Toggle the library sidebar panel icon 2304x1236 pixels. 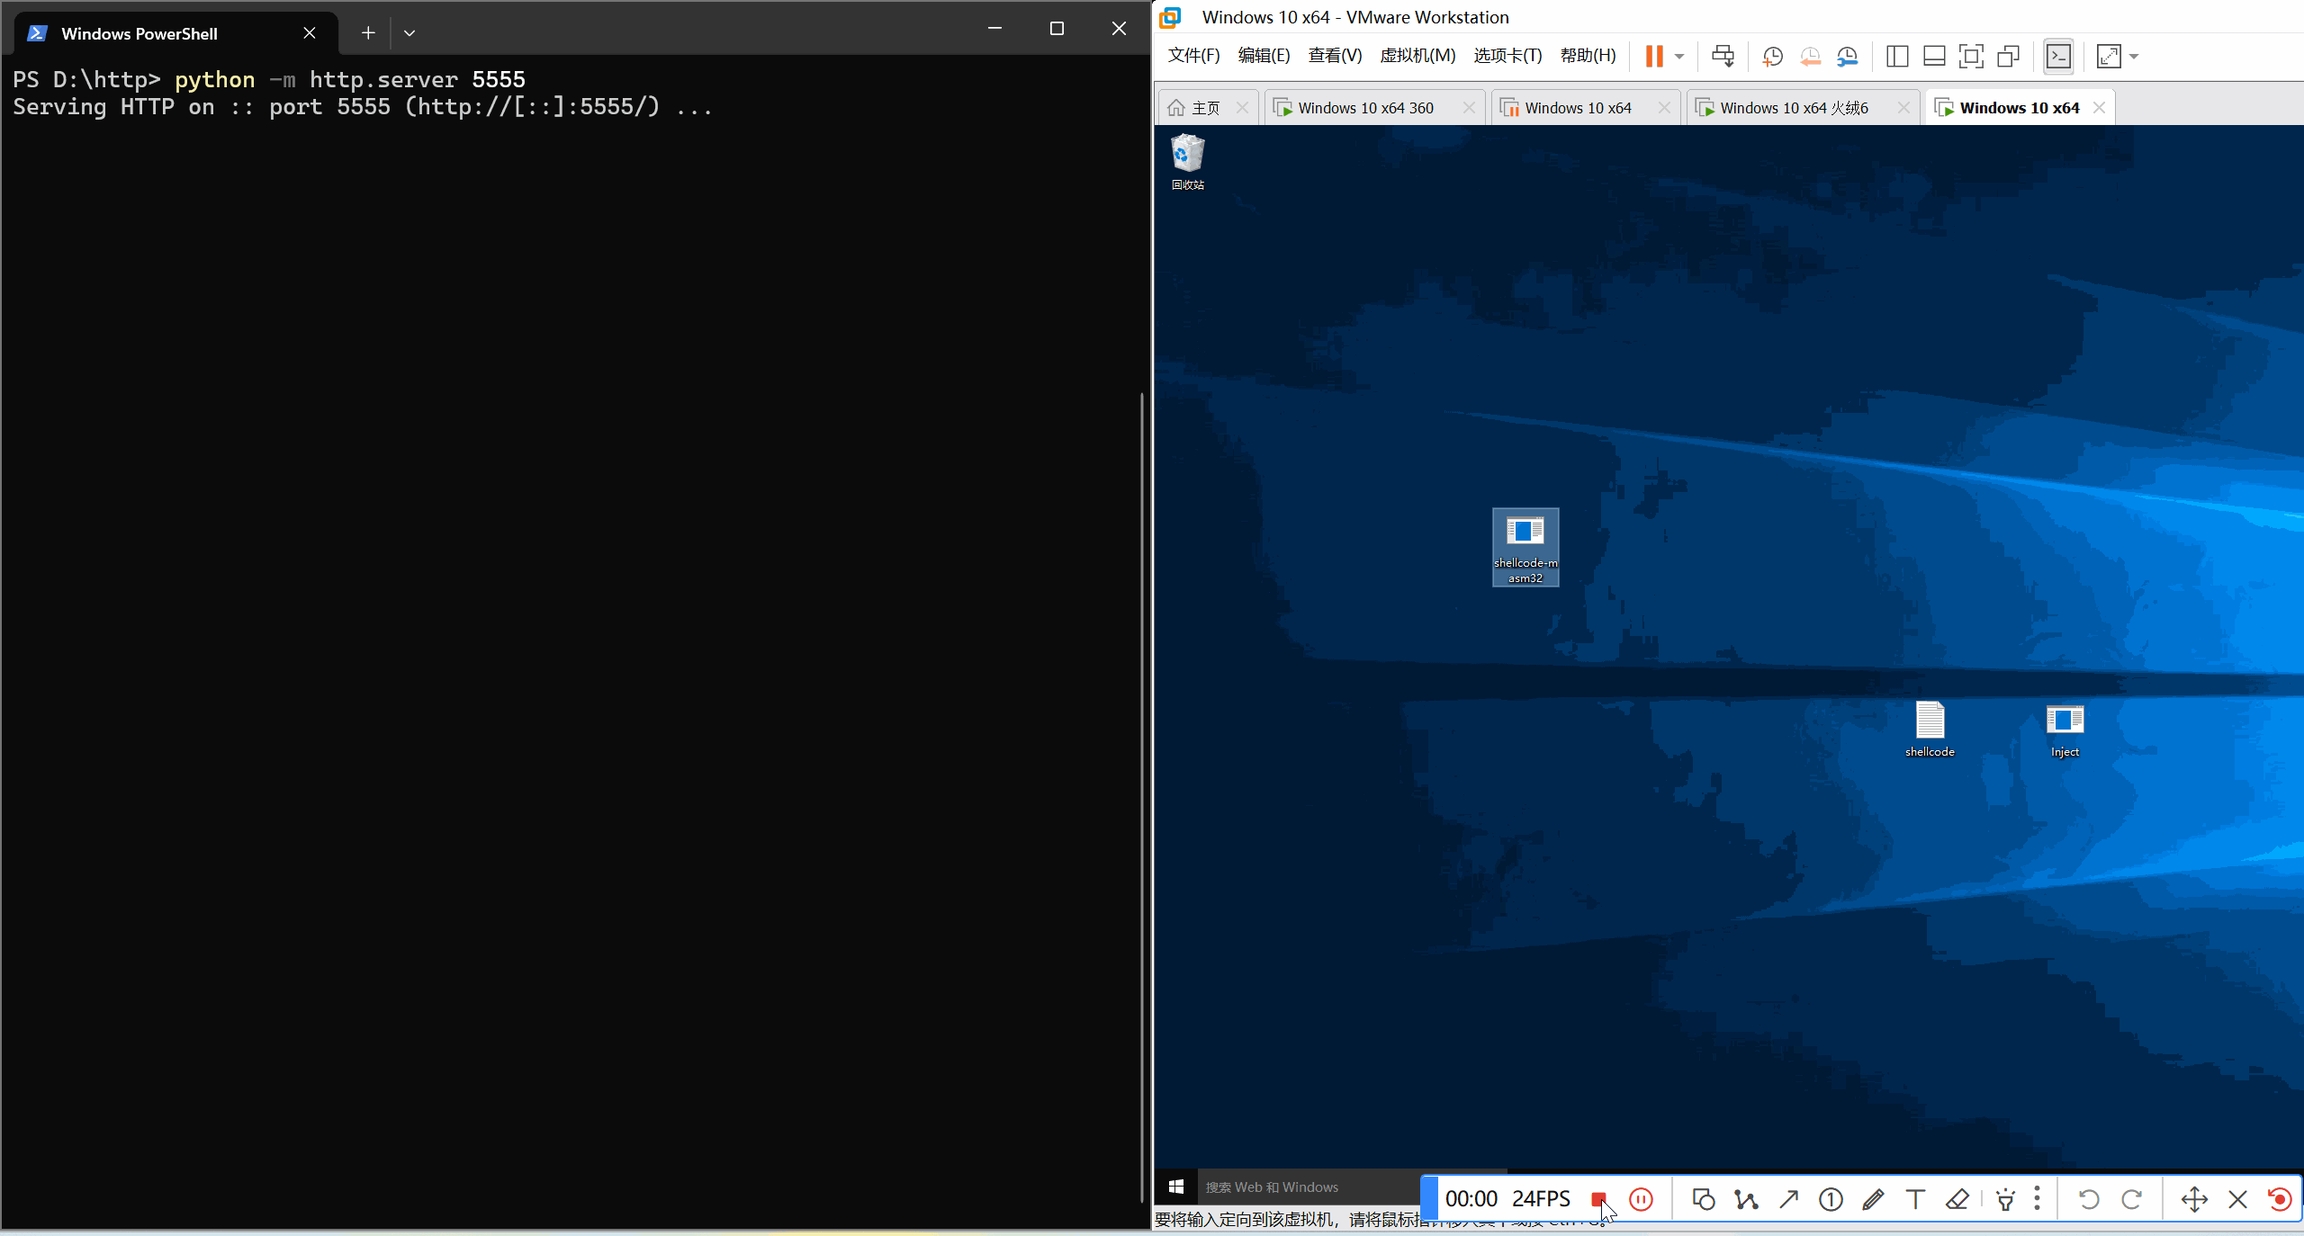(1896, 56)
